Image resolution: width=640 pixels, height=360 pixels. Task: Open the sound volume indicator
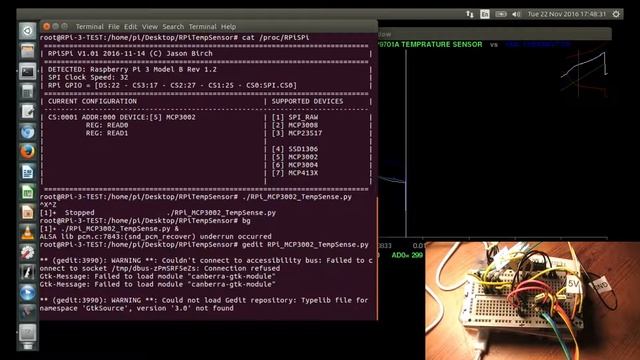pos(516,14)
